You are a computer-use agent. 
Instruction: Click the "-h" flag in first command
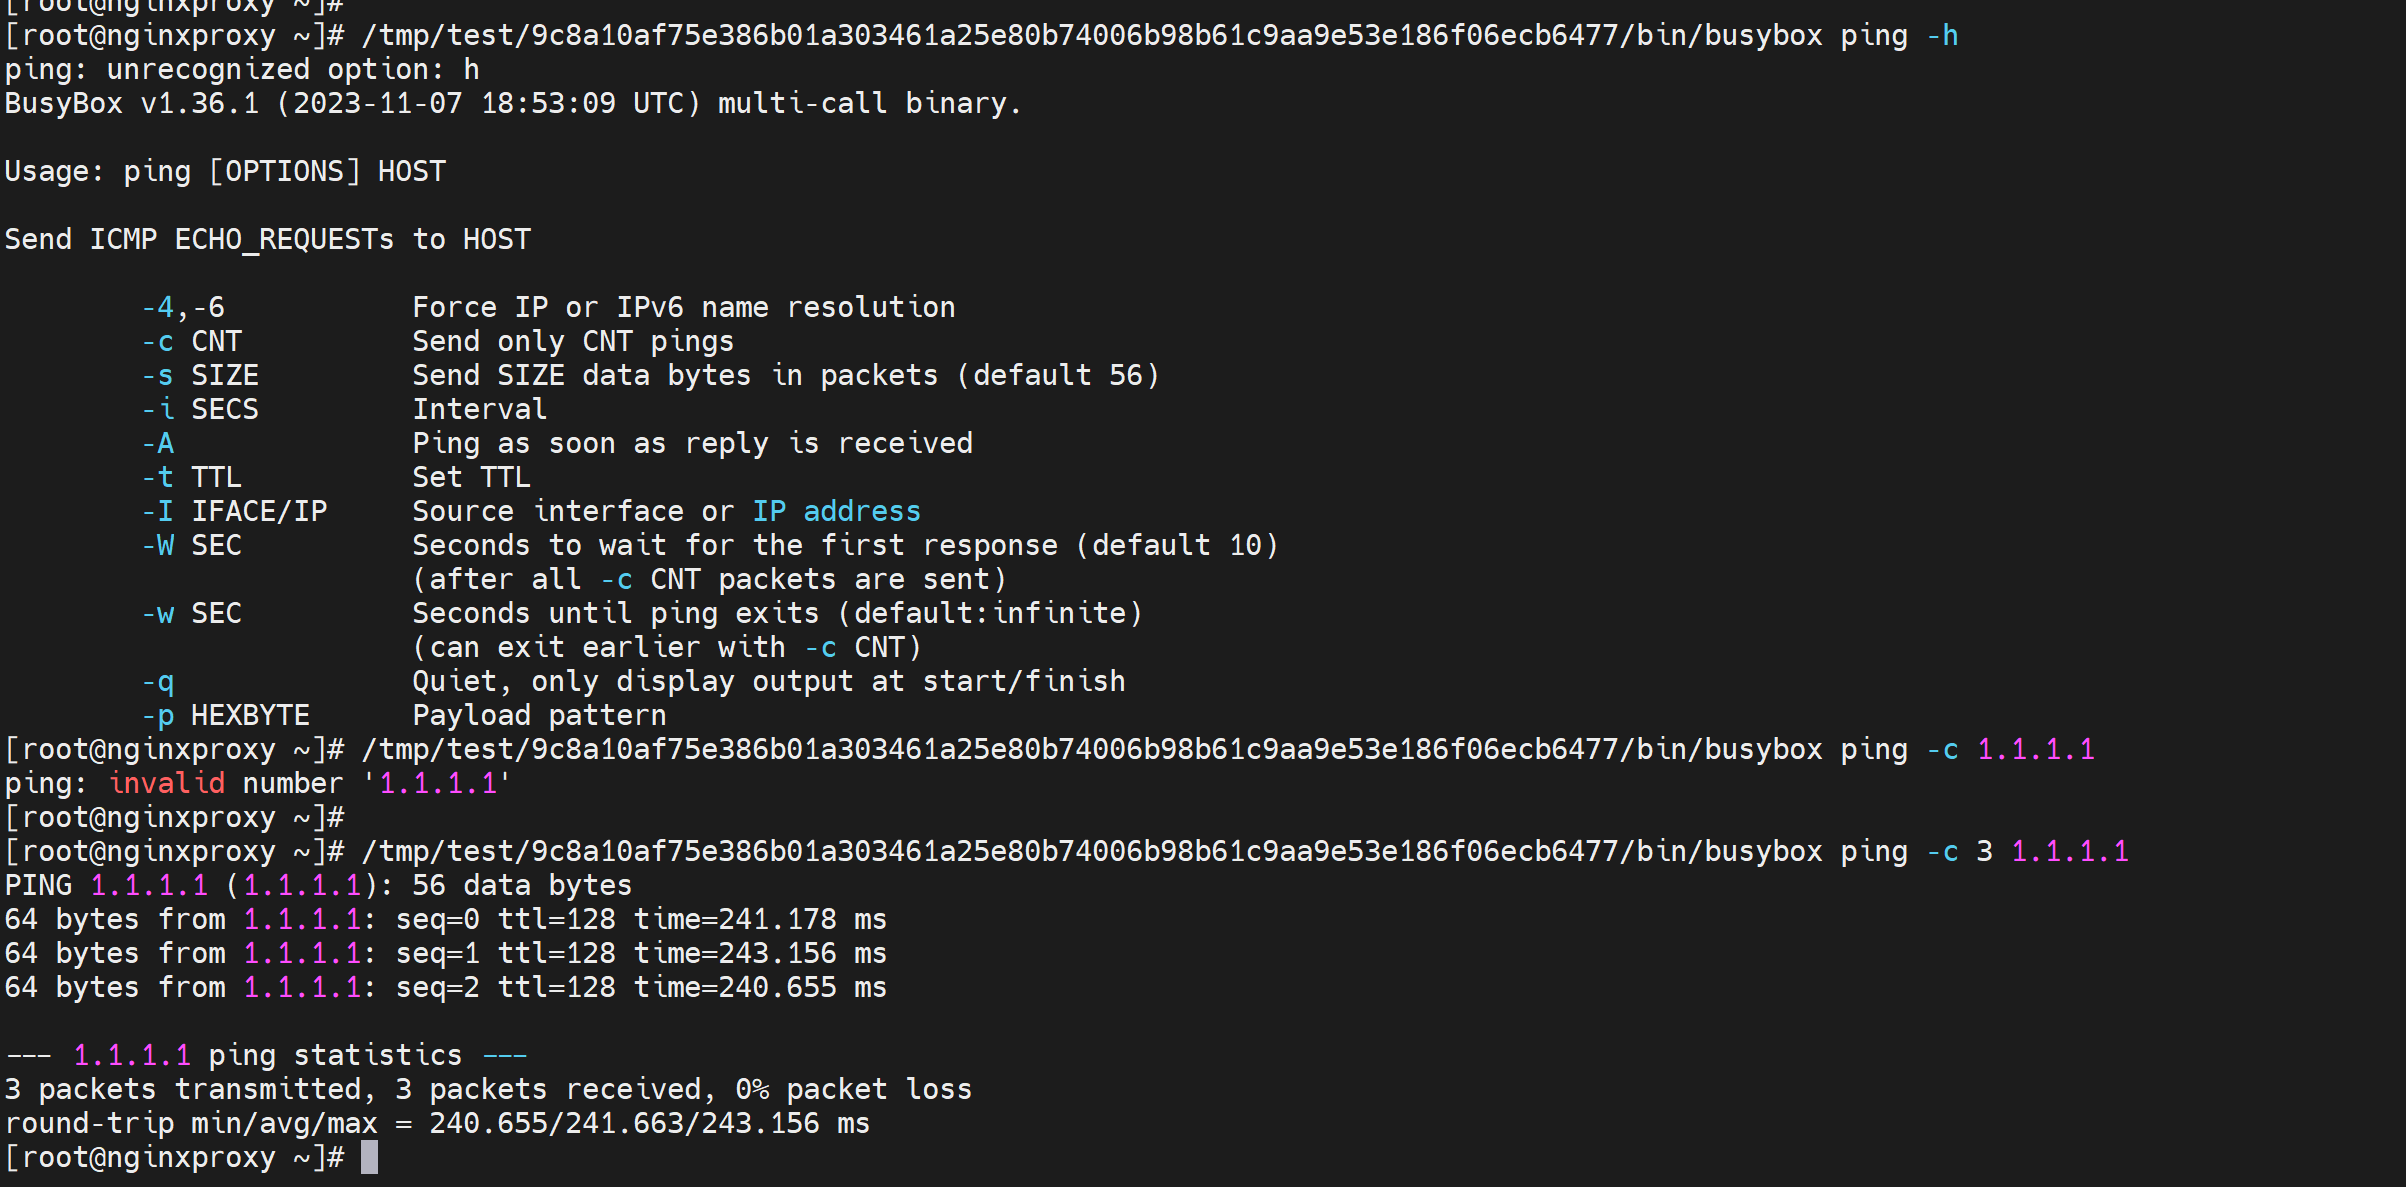click(1942, 35)
